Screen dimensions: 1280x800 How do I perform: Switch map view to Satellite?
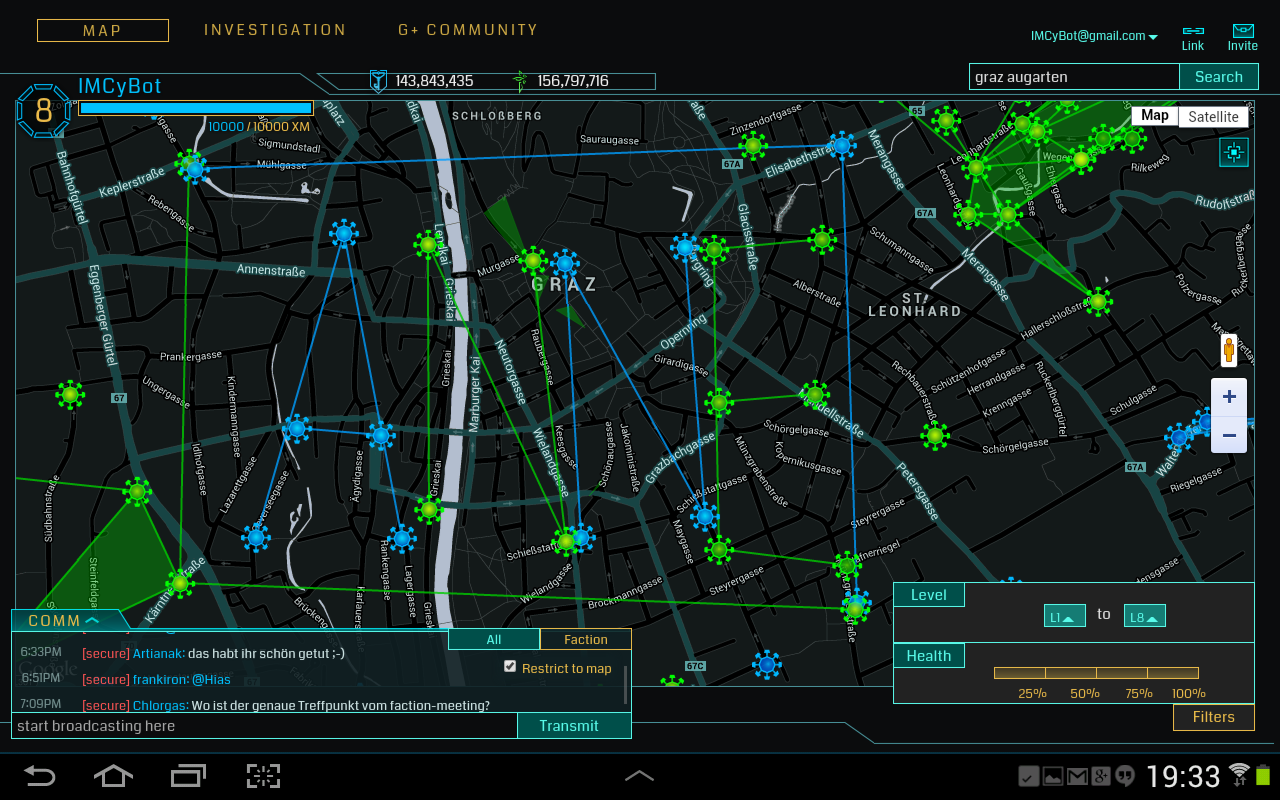tap(1214, 117)
